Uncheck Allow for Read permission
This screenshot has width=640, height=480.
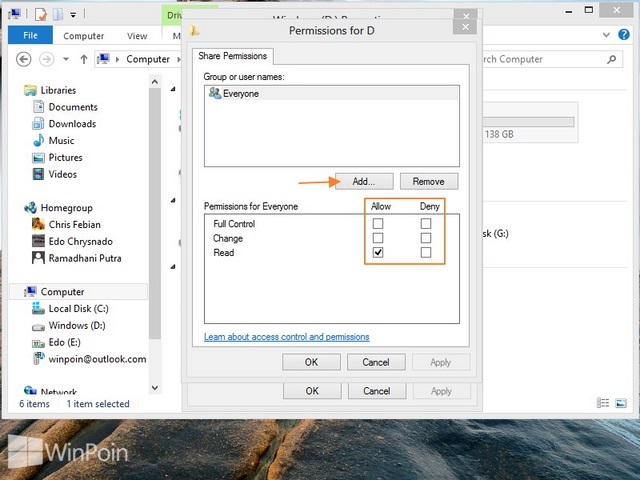[x=378, y=253]
